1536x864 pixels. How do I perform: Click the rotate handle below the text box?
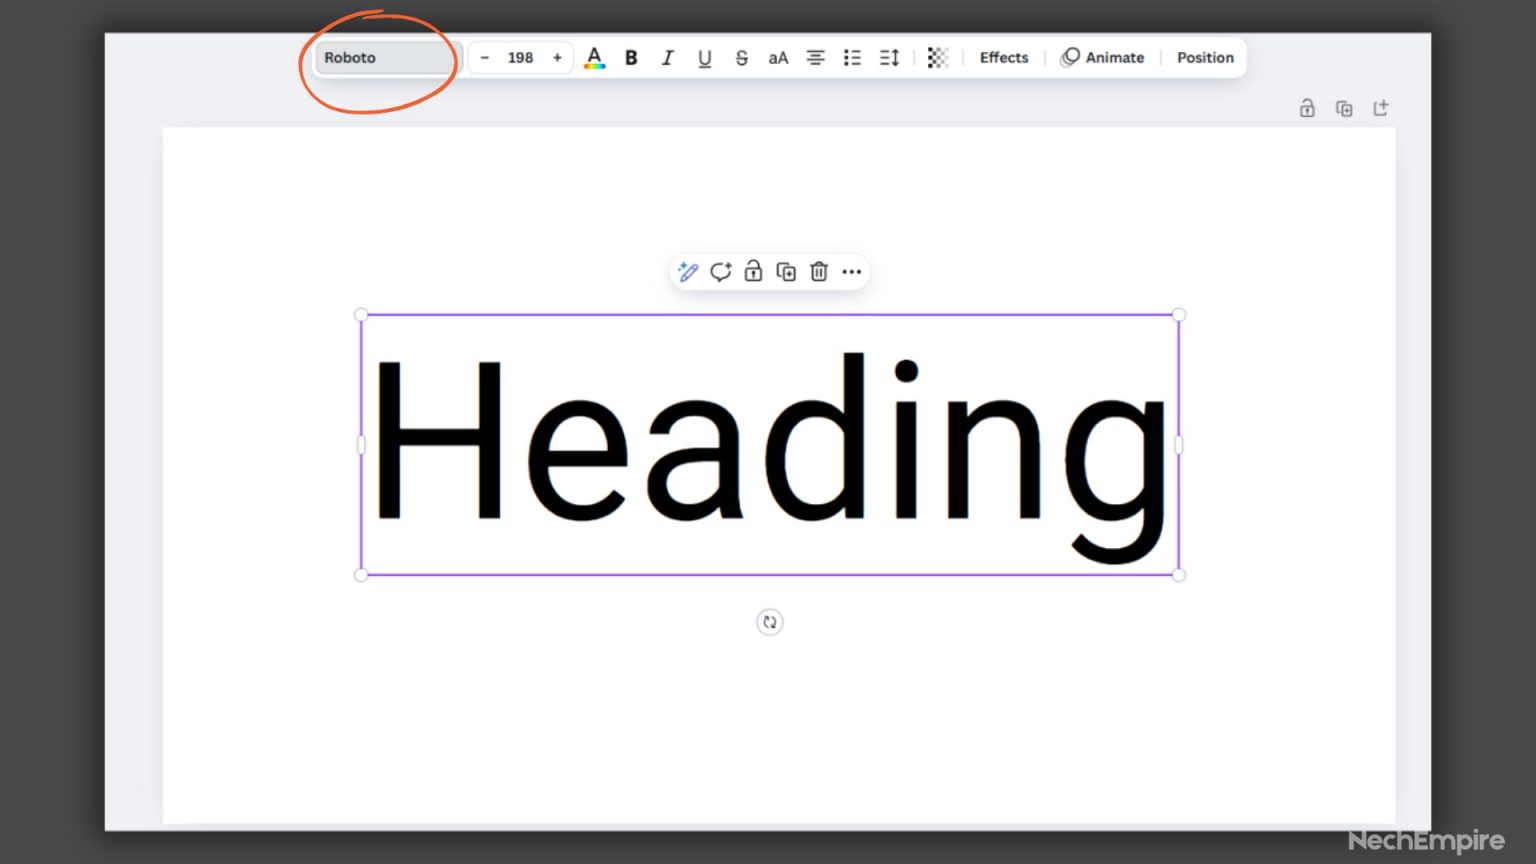tap(769, 622)
